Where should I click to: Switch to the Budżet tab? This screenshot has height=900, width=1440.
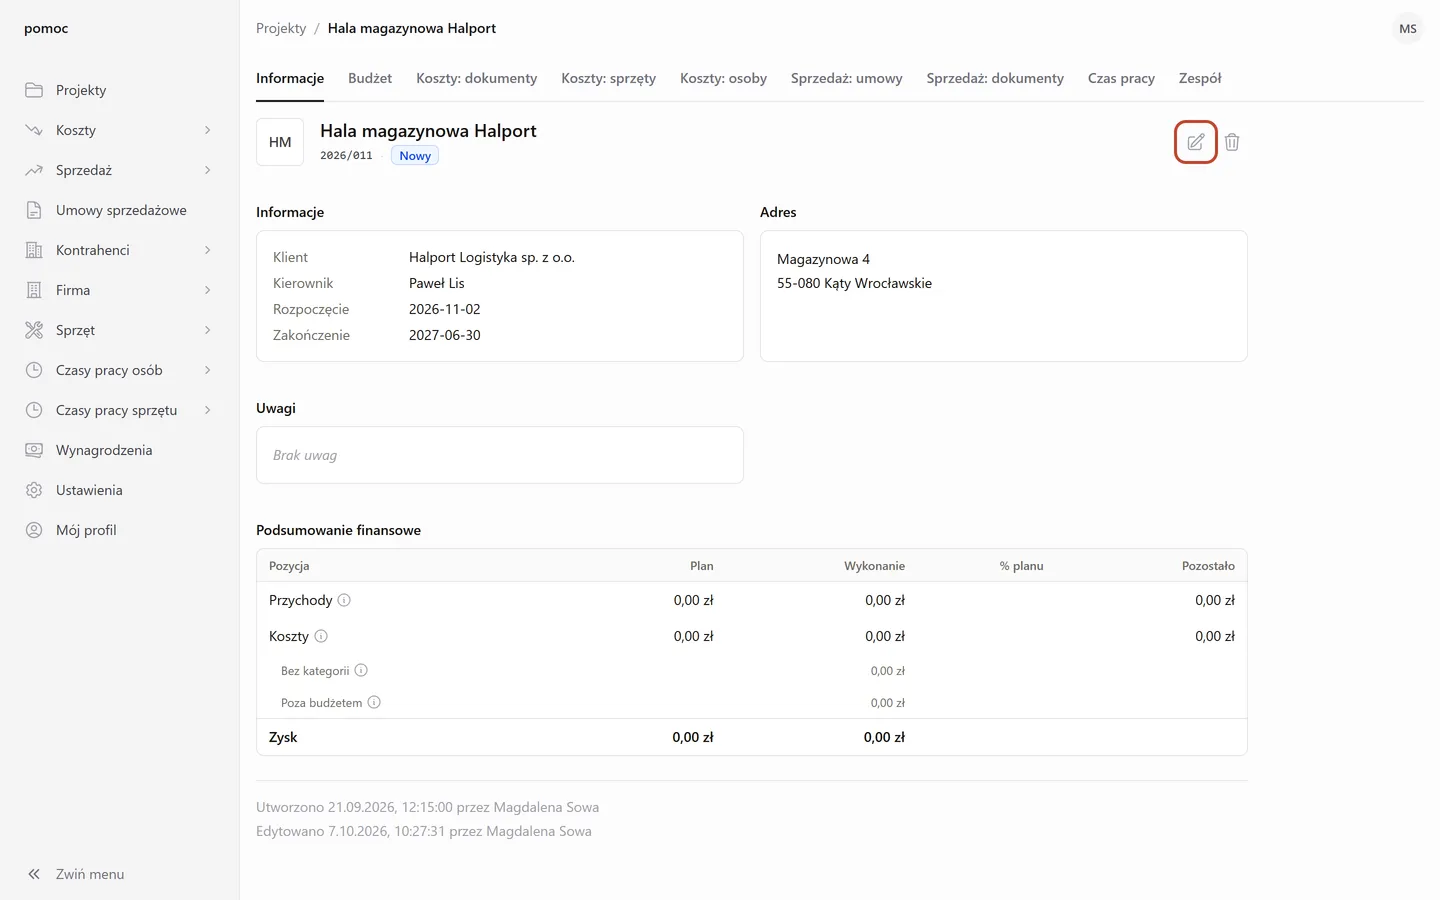370,78
